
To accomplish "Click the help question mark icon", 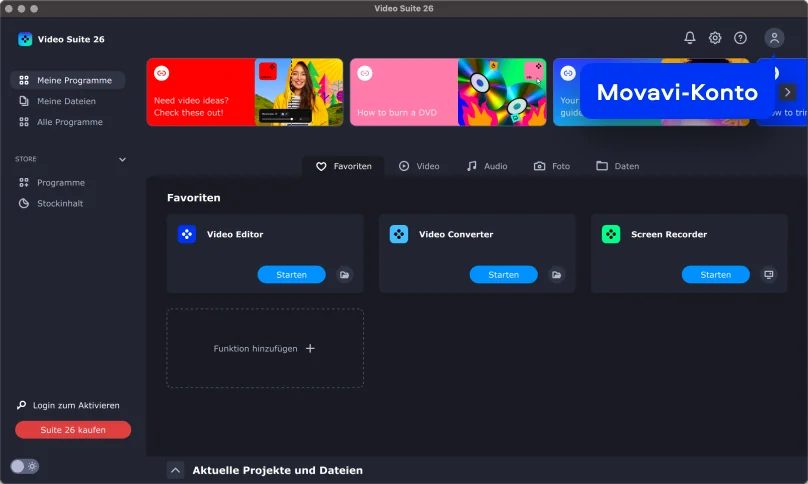I will pyautogui.click(x=740, y=38).
